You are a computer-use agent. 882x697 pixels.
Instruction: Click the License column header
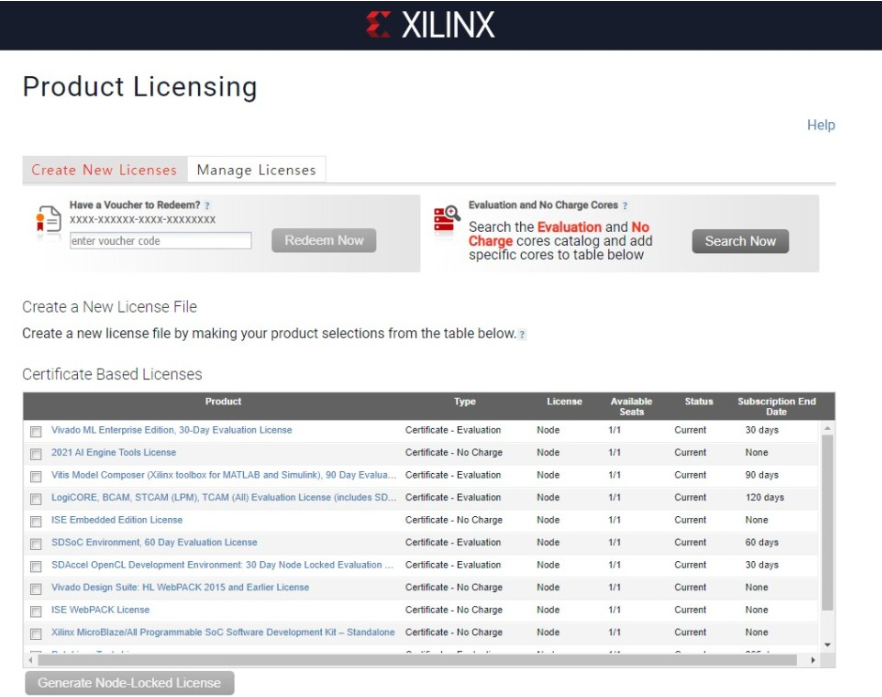click(564, 402)
